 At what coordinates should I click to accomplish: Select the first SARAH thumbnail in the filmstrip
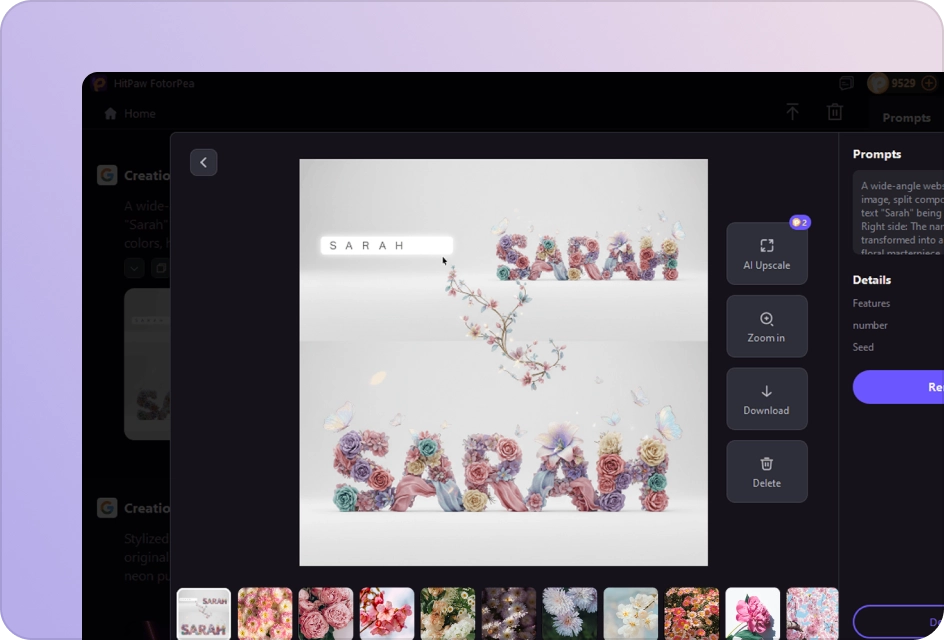pyautogui.click(x=203, y=612)
